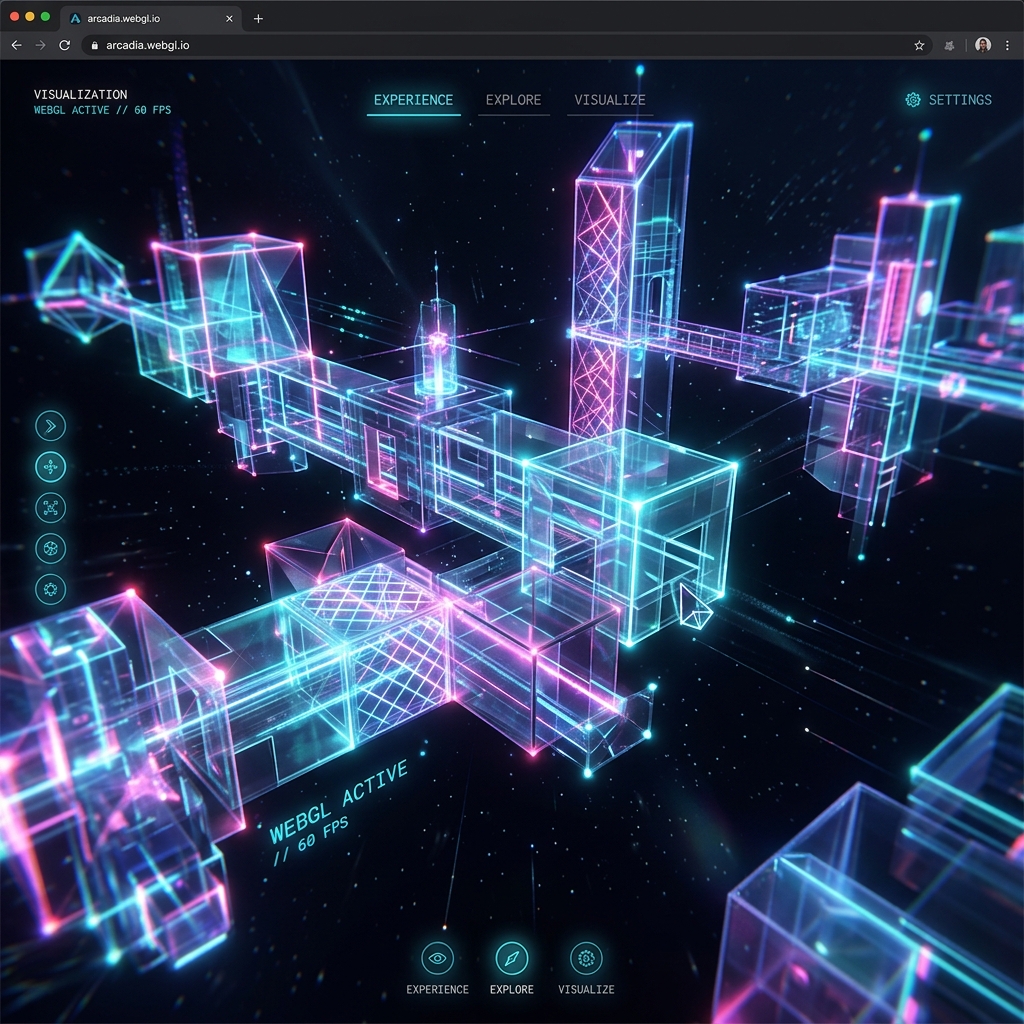Open the gear tool at the sidebar bottom
The image size is (1024, 1024).
coord(50,589)
